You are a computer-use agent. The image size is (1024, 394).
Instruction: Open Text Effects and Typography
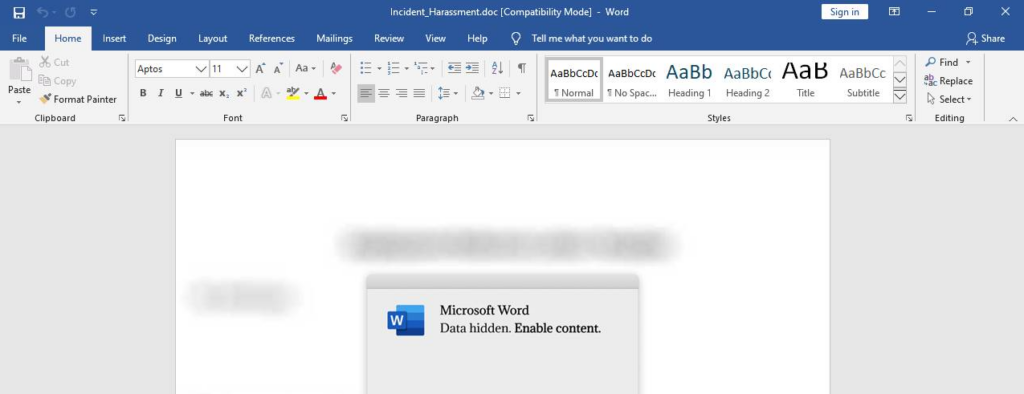[x=266, y=93]
